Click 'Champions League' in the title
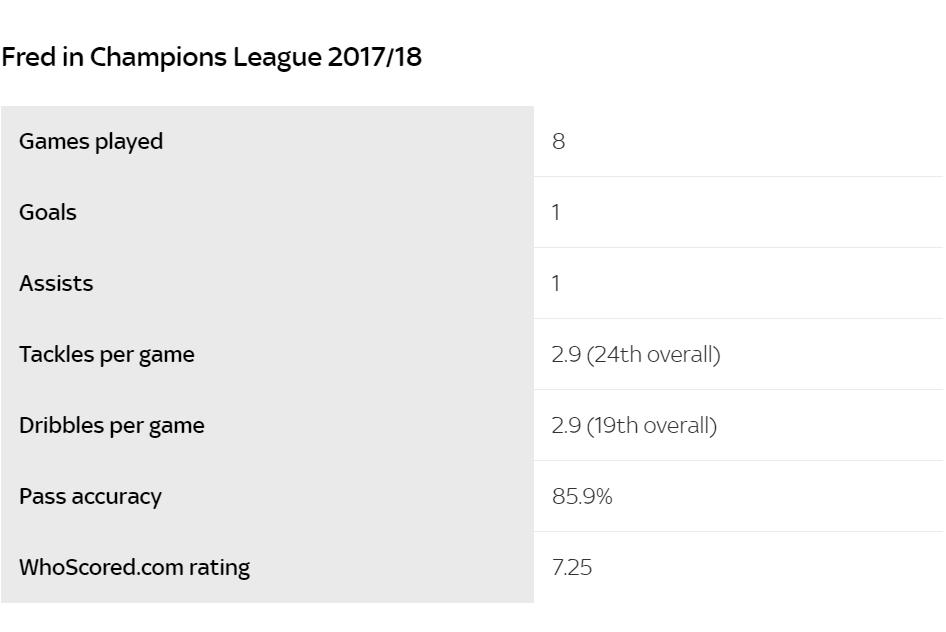The width and height of the screenshot is (946, 632). coord(205,58)
